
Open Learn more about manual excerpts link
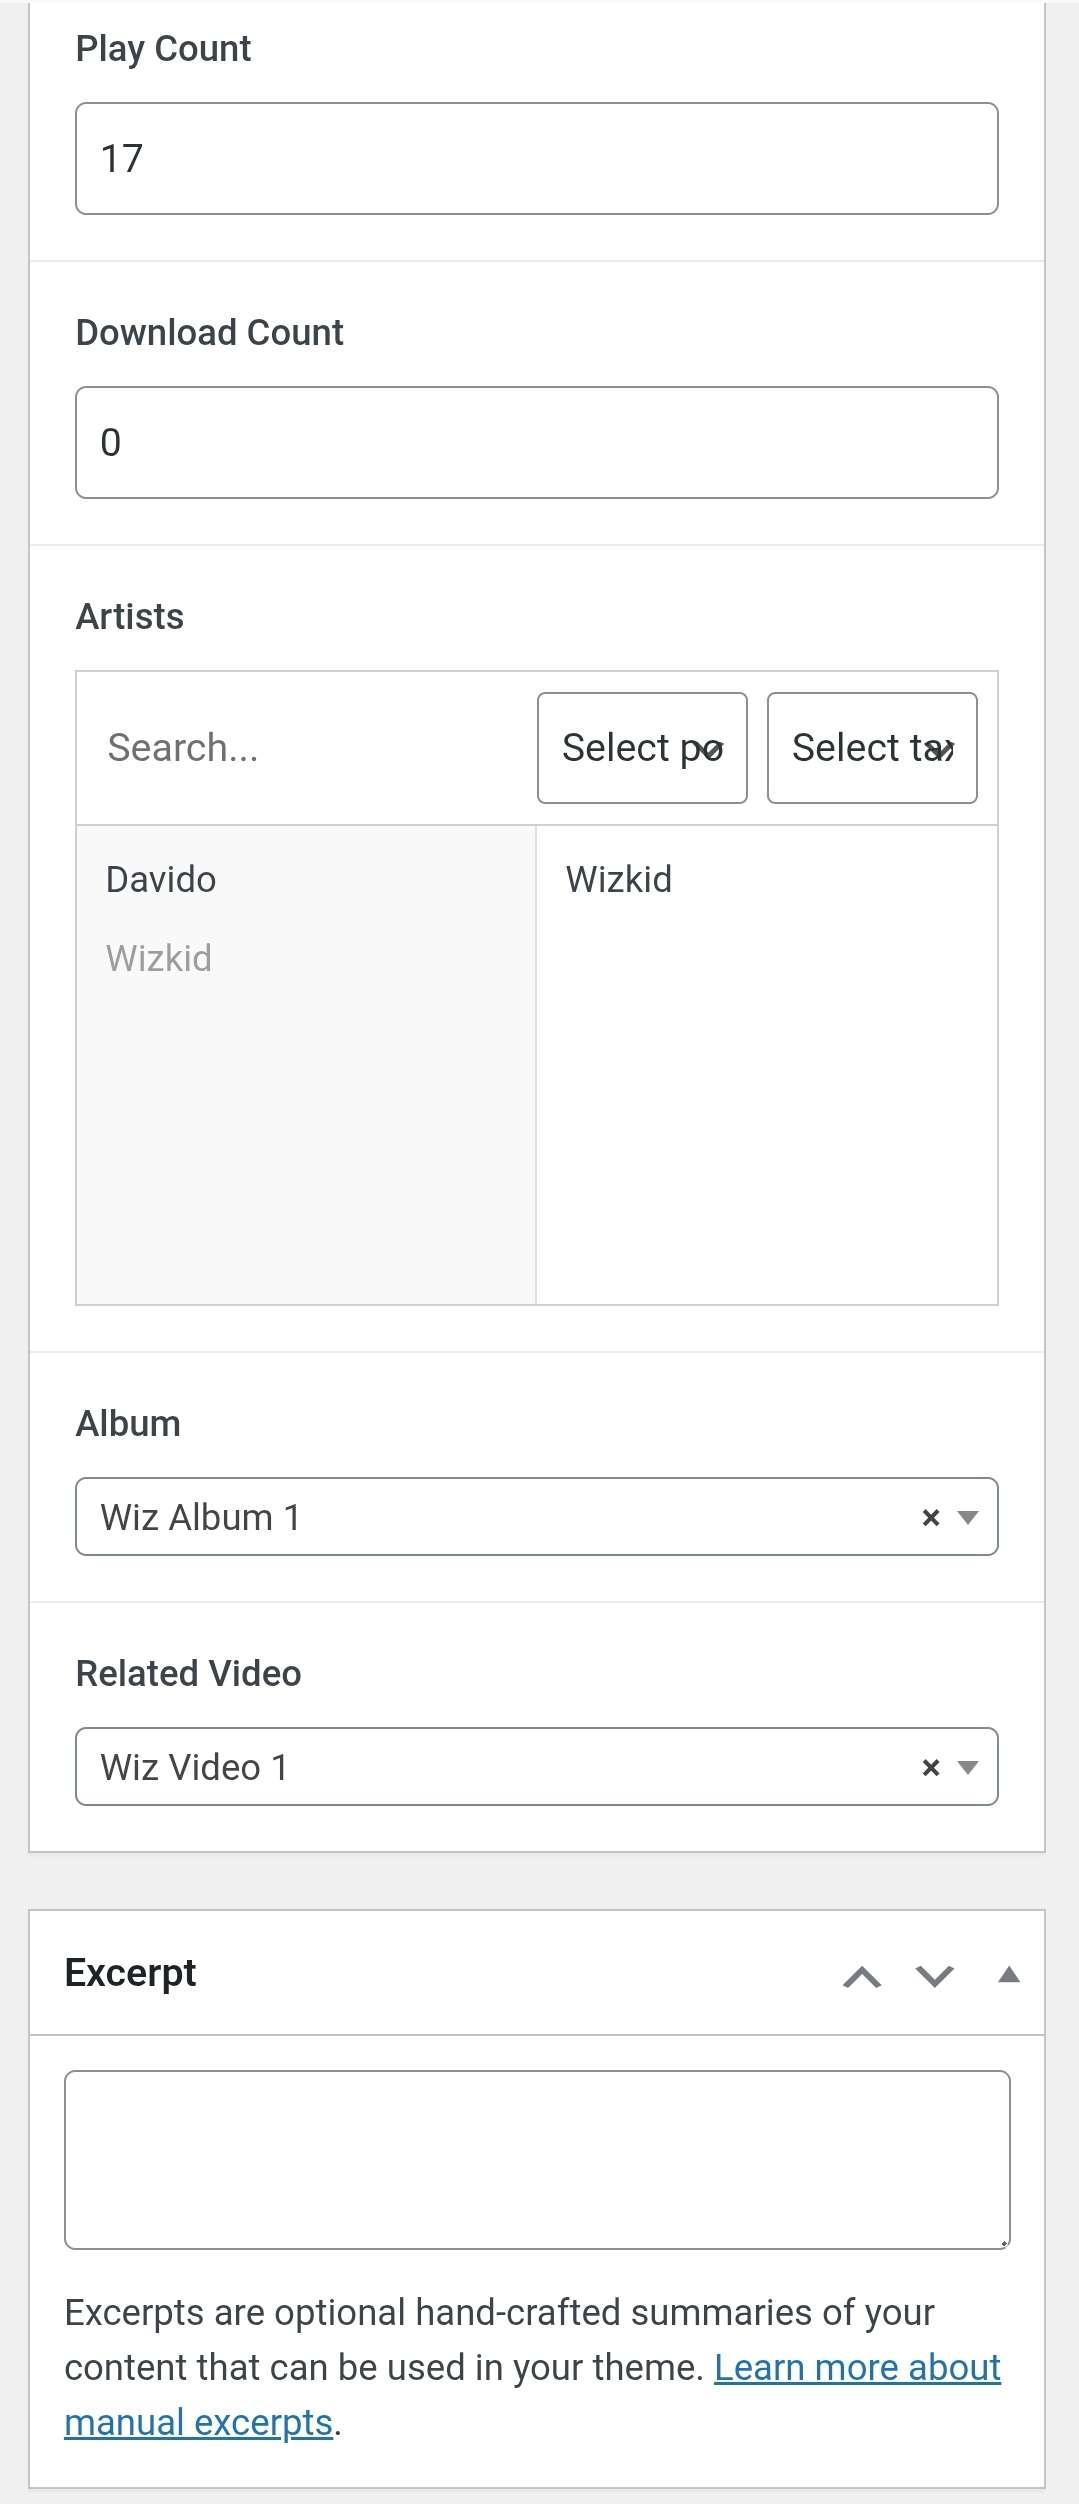tap(857, 2368)
